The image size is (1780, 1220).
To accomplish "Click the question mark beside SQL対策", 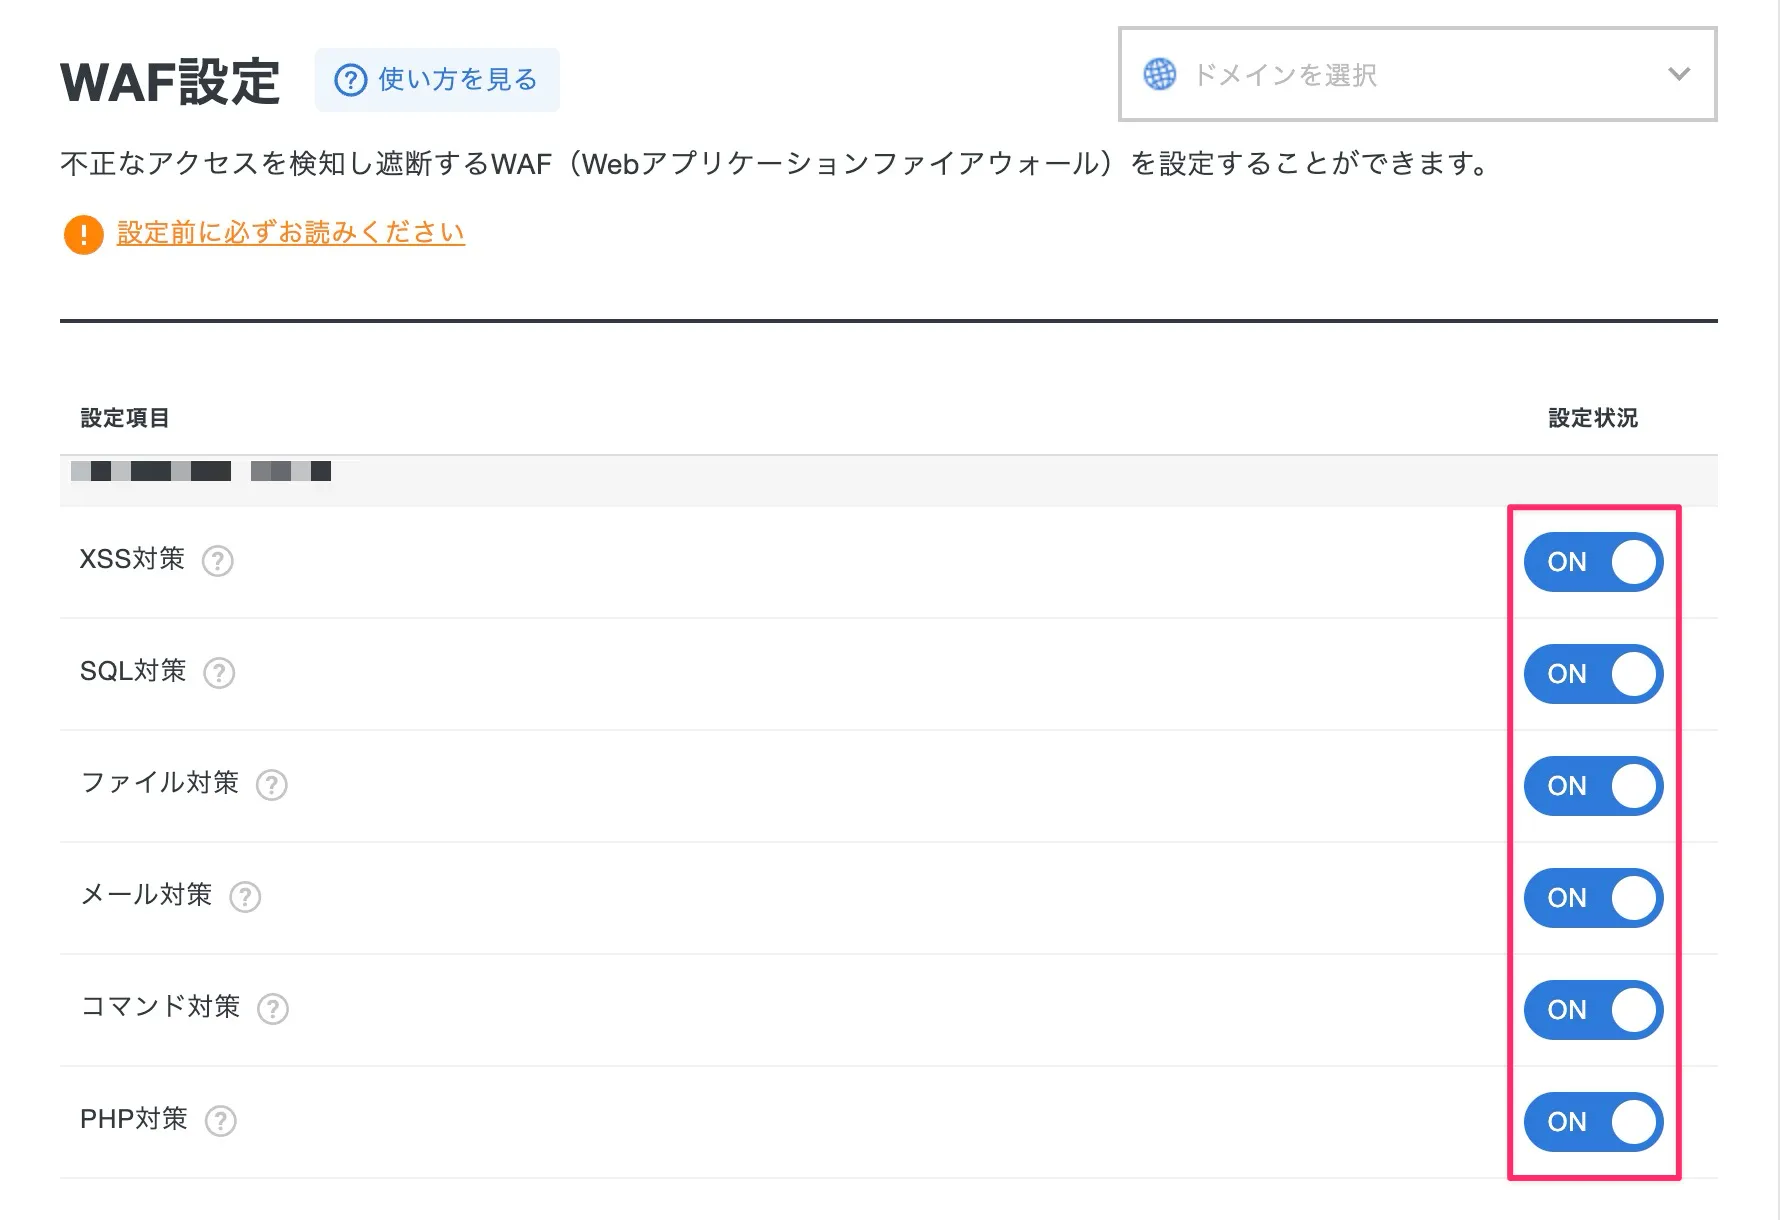I will click(x=219, y=673).
